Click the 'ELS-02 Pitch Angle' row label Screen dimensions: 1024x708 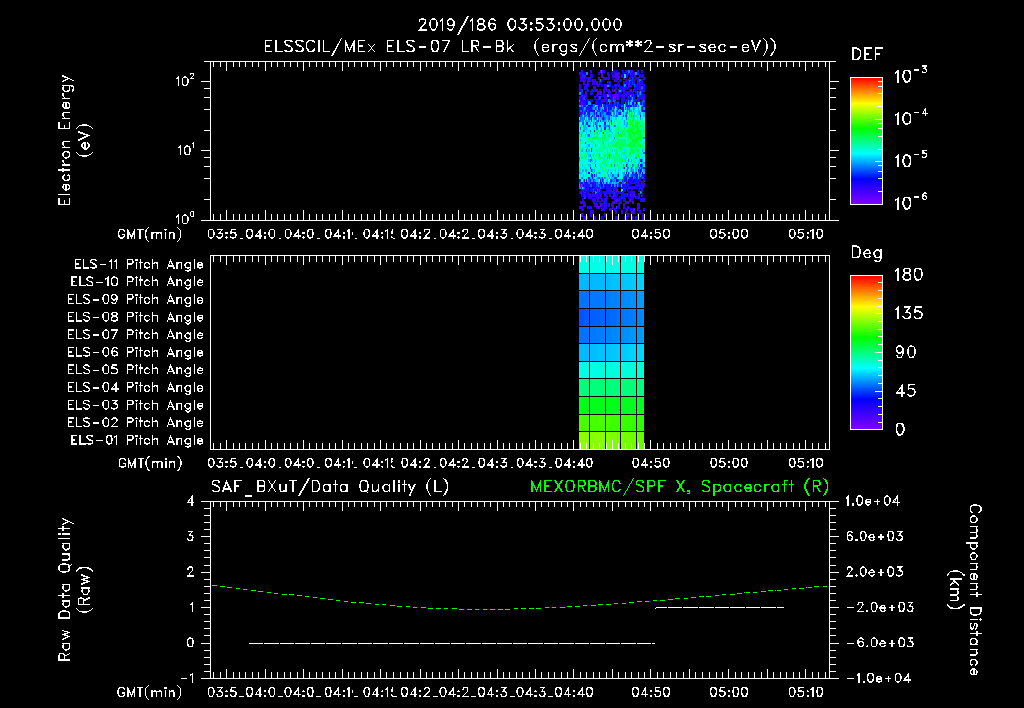pyautogui.click(x=135, y=423)
